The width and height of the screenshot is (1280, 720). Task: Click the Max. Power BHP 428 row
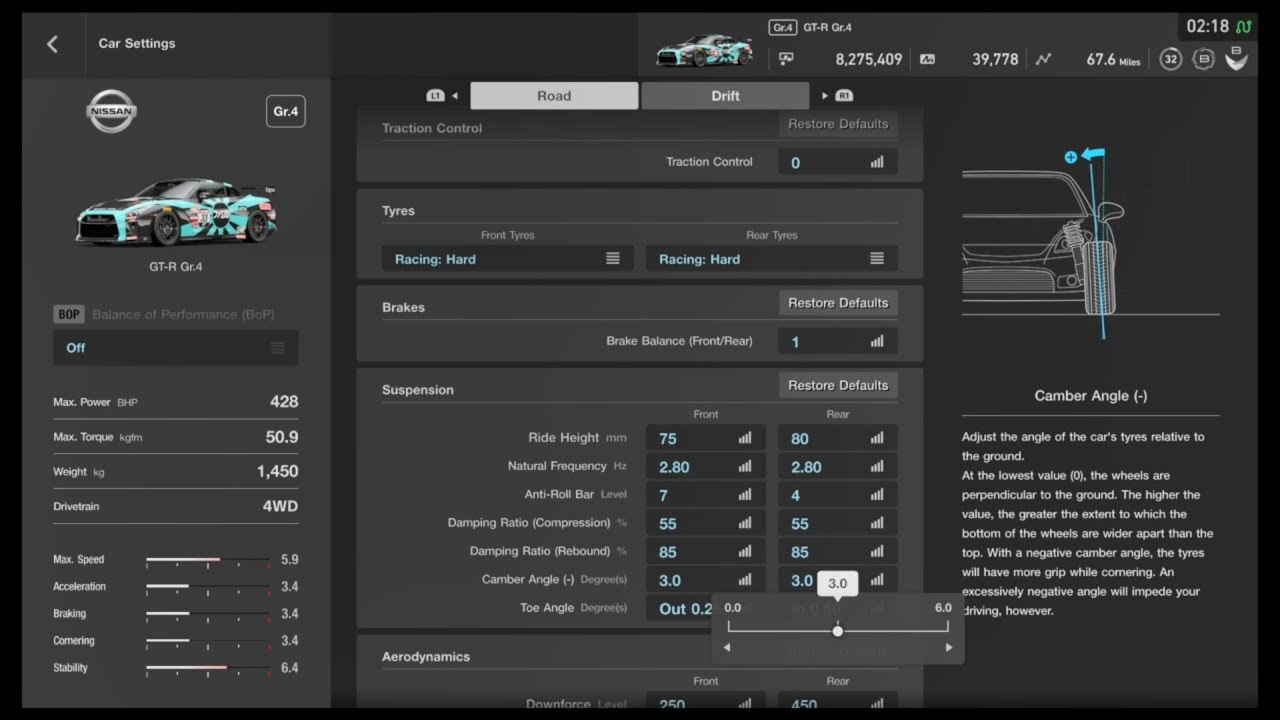coord(176,402)
